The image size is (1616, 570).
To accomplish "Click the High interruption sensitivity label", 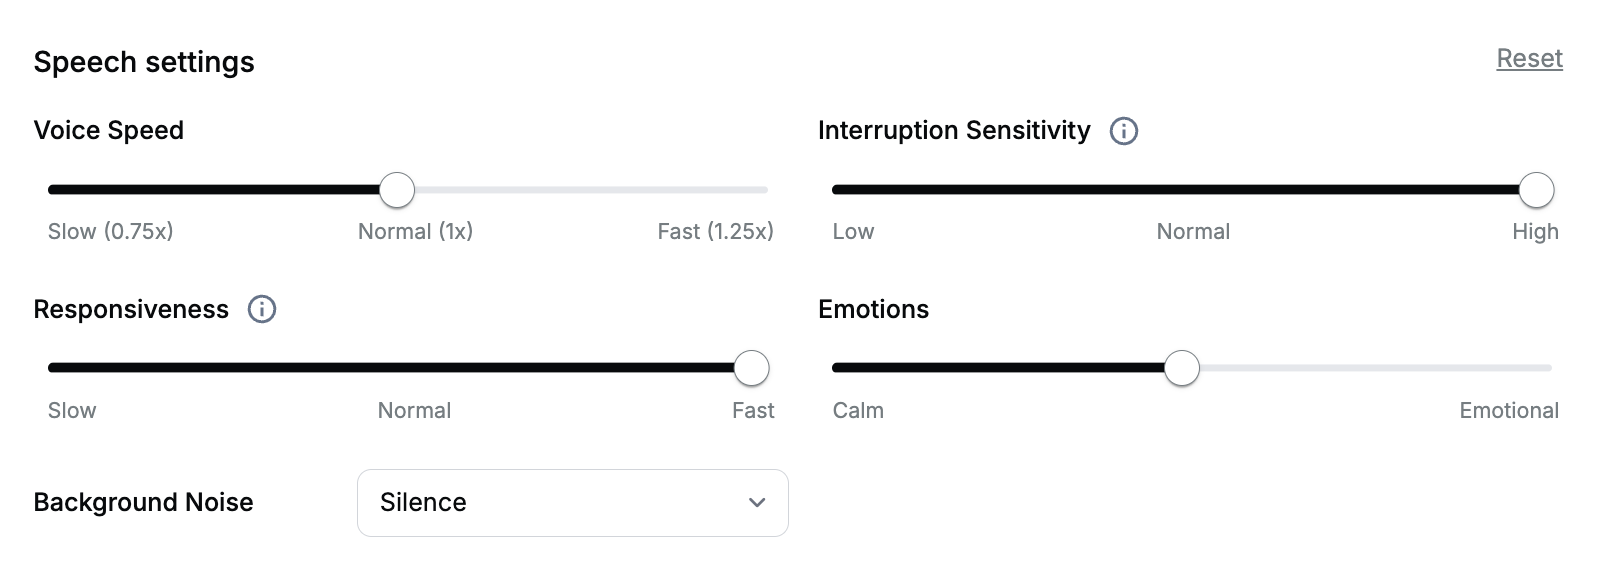I will coord(1535,232).
